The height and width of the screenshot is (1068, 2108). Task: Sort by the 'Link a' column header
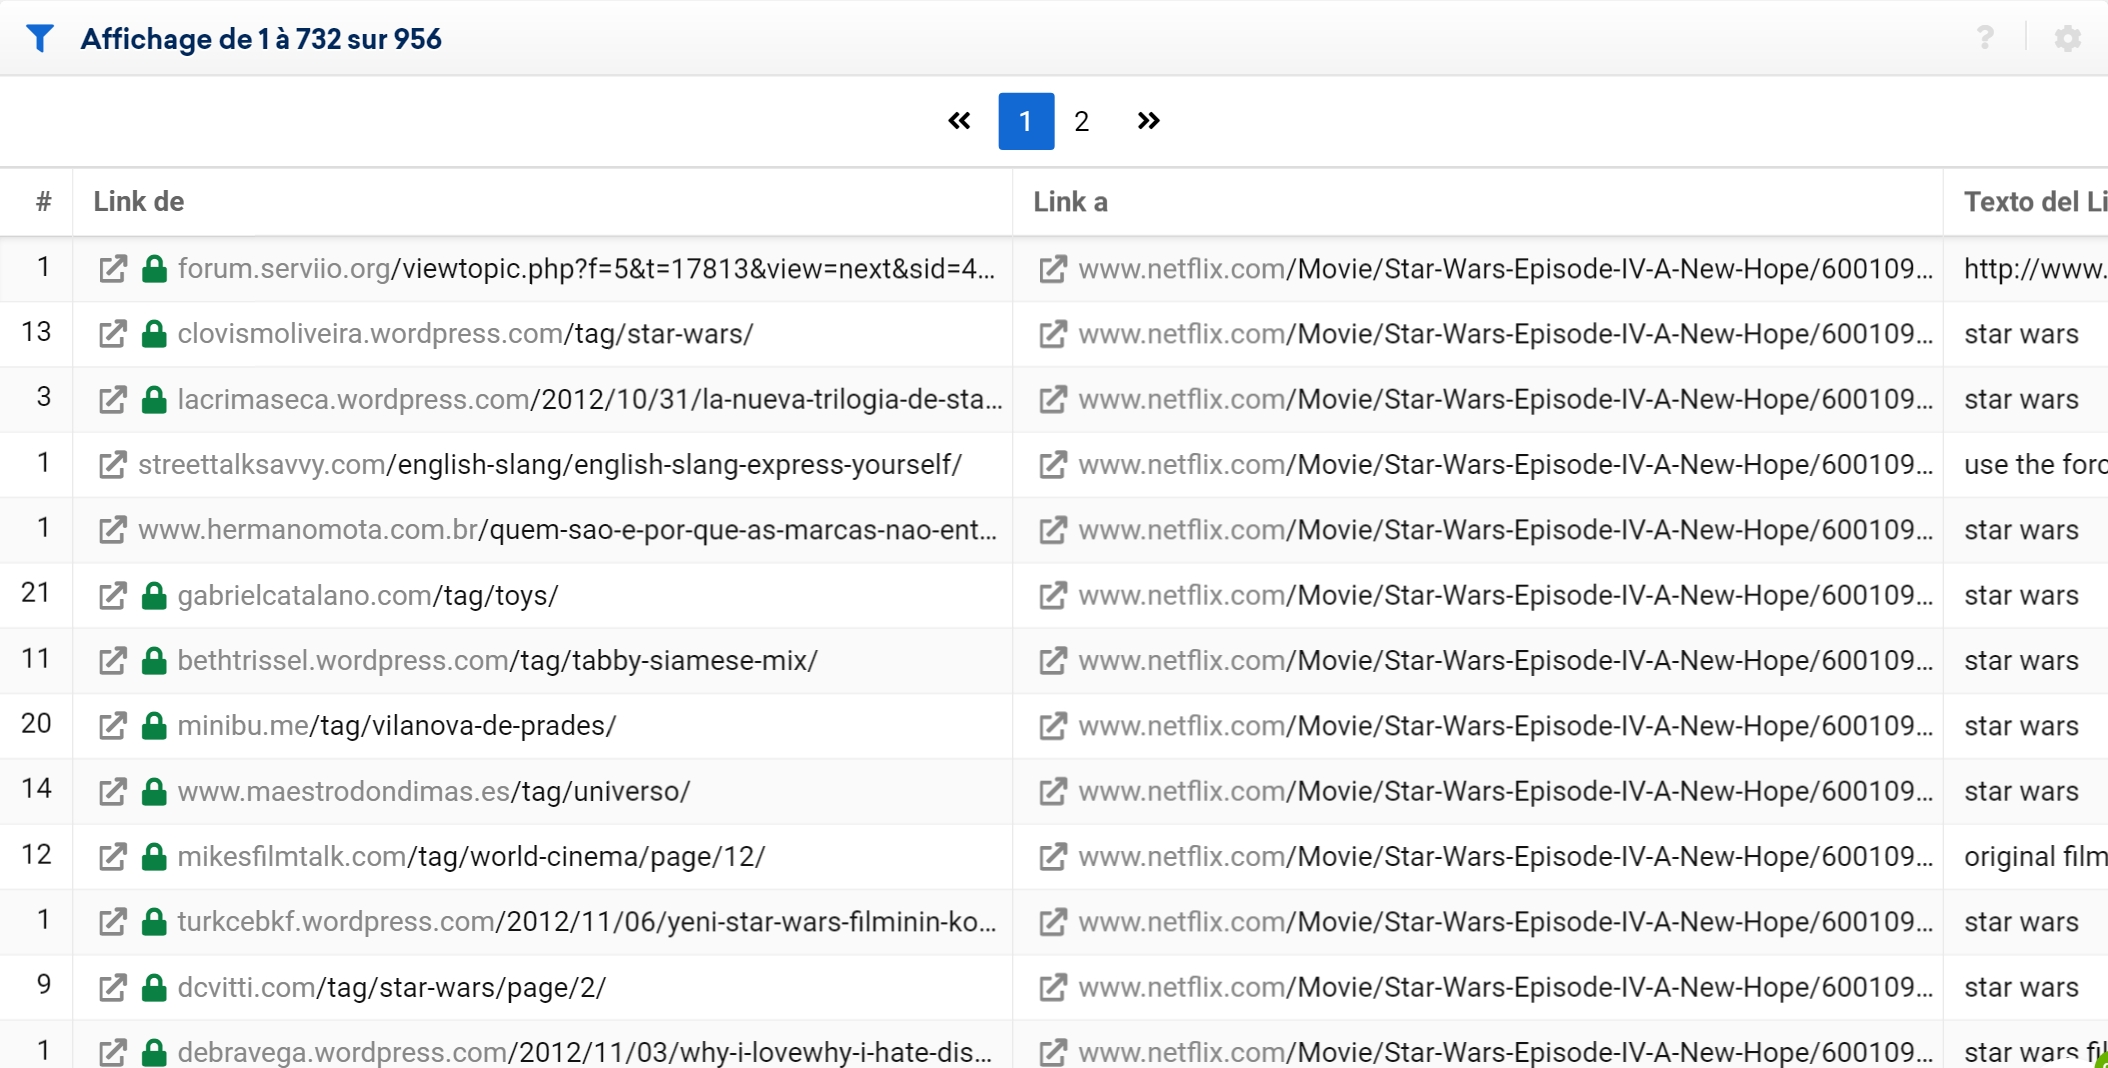1070,202
